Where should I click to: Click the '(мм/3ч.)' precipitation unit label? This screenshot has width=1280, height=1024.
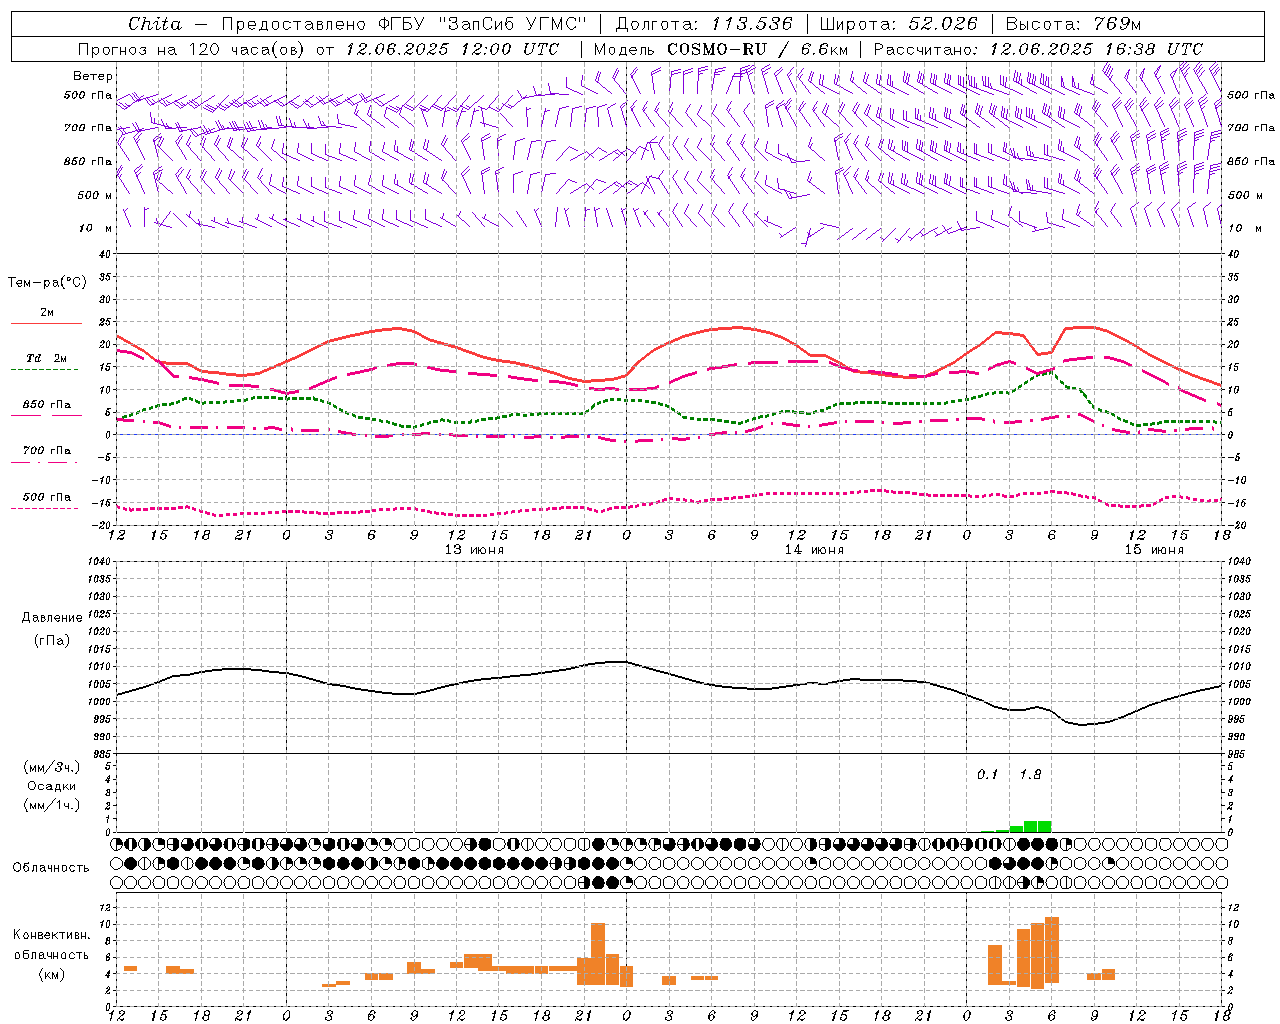pos(52,767)
